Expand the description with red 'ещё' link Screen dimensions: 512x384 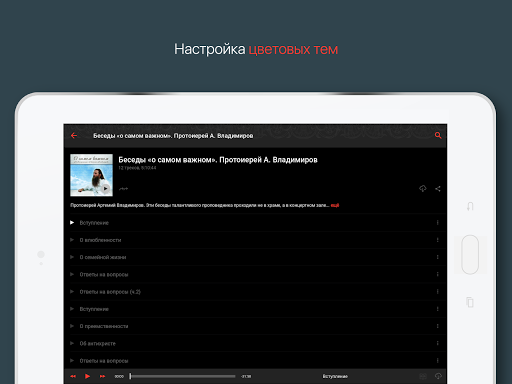coord(335,205)
